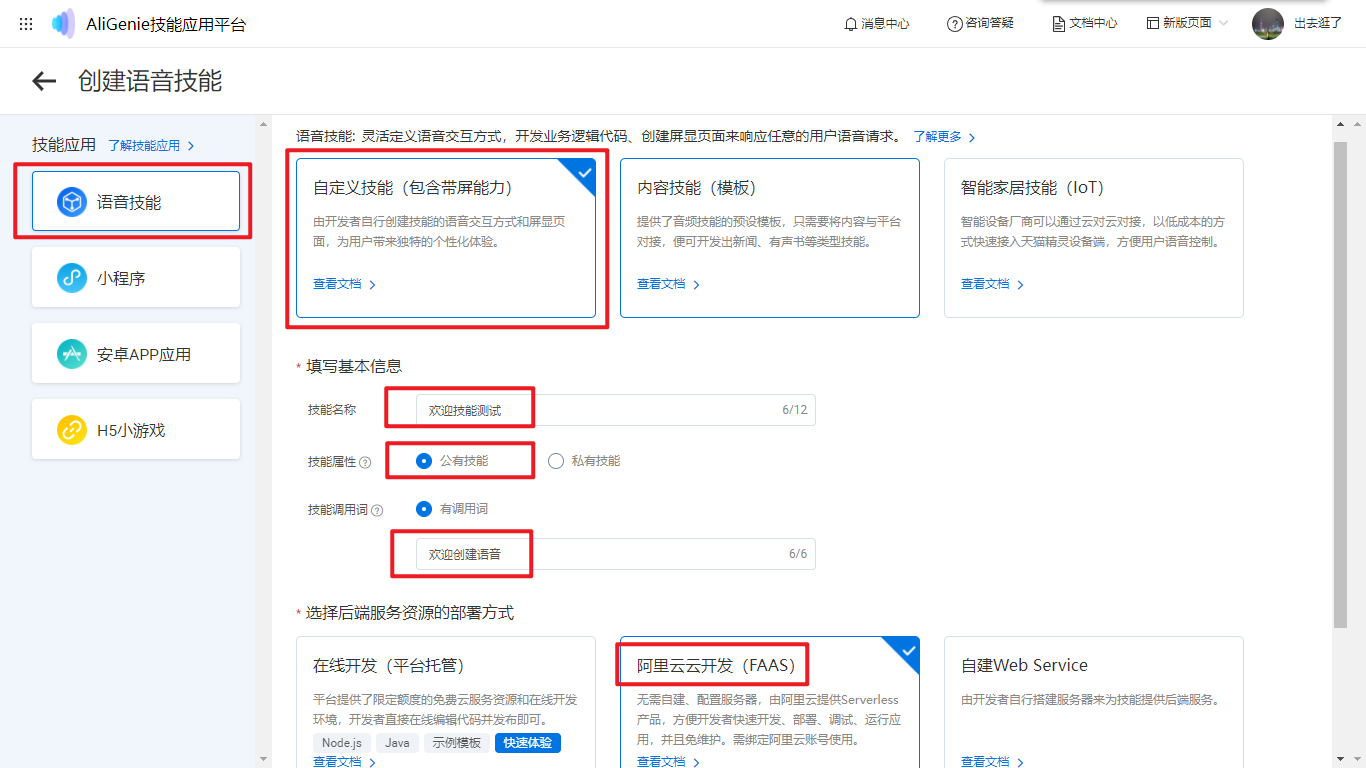Click the 新版页面 layout icon
1366x768 pixels.
pos(1152,23)
